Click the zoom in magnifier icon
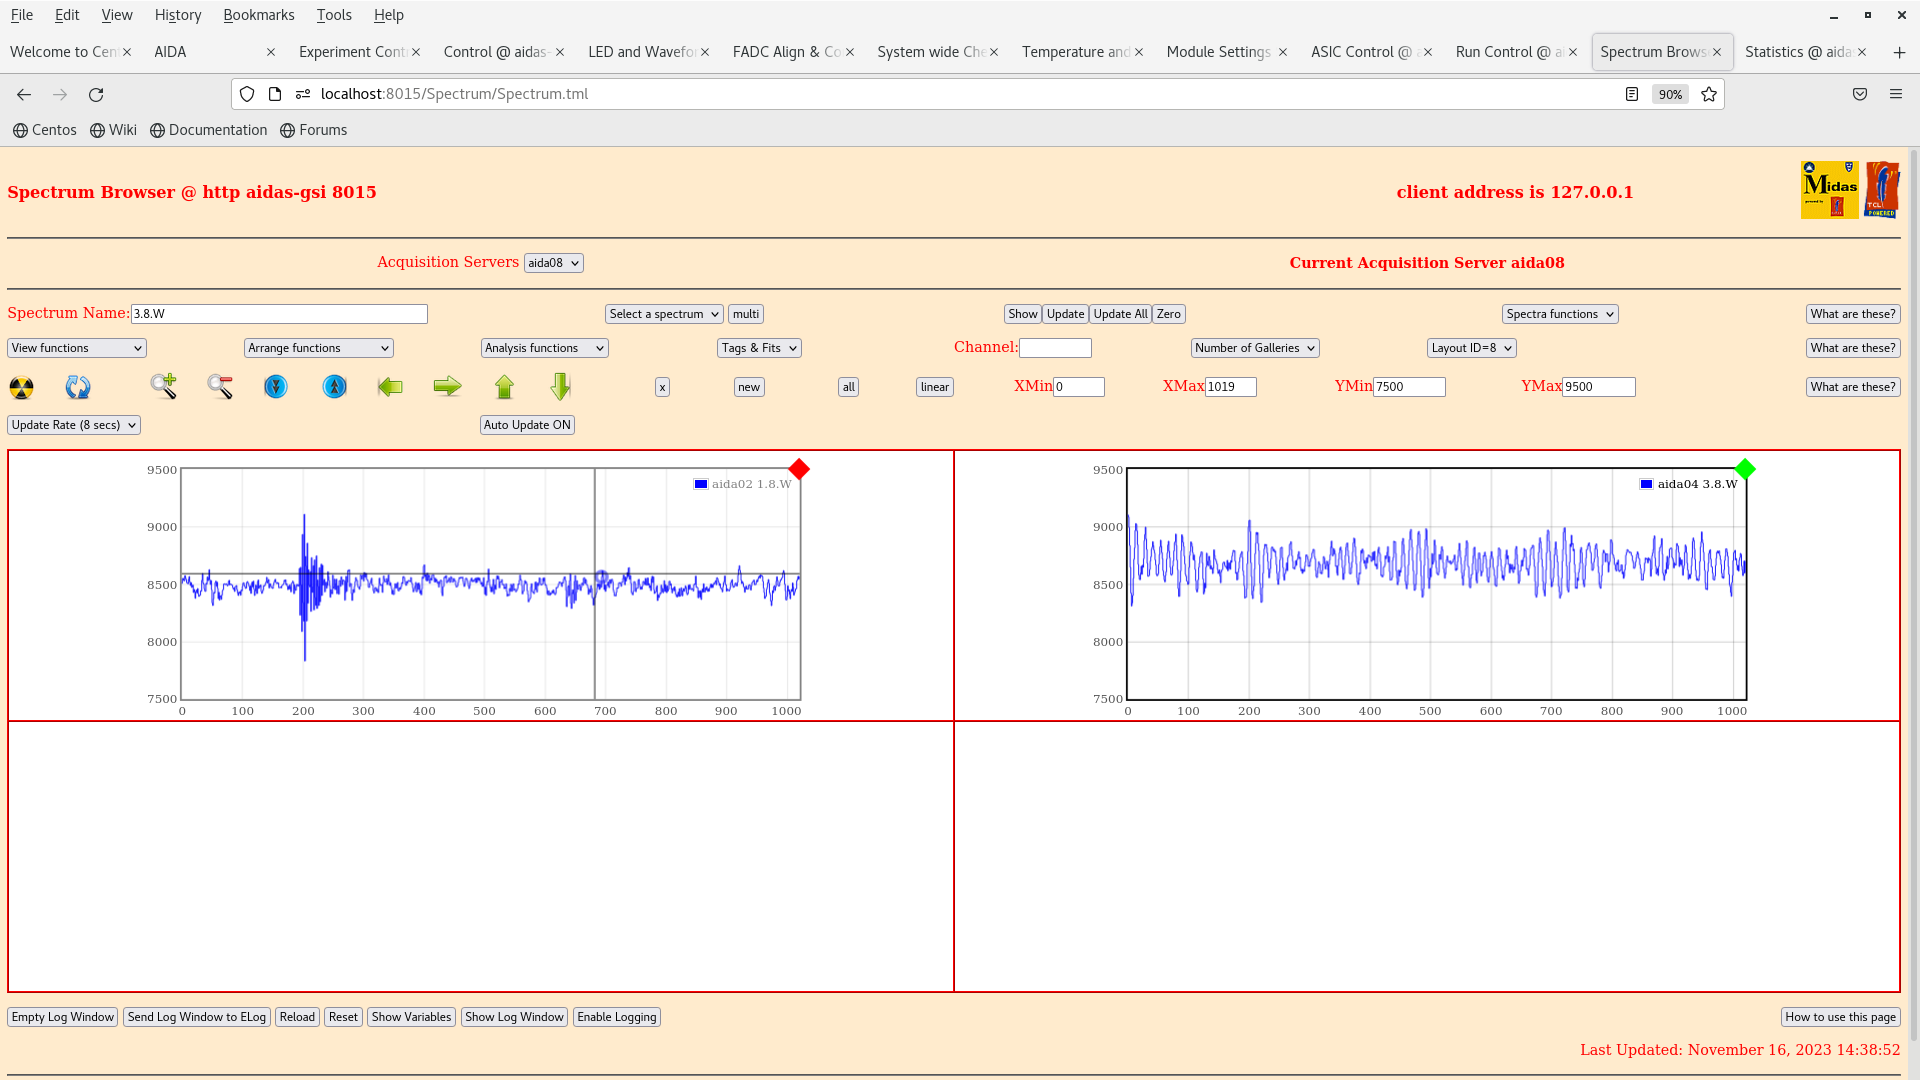This screenshot has width=1920, height=1080. tap(164, 387)
